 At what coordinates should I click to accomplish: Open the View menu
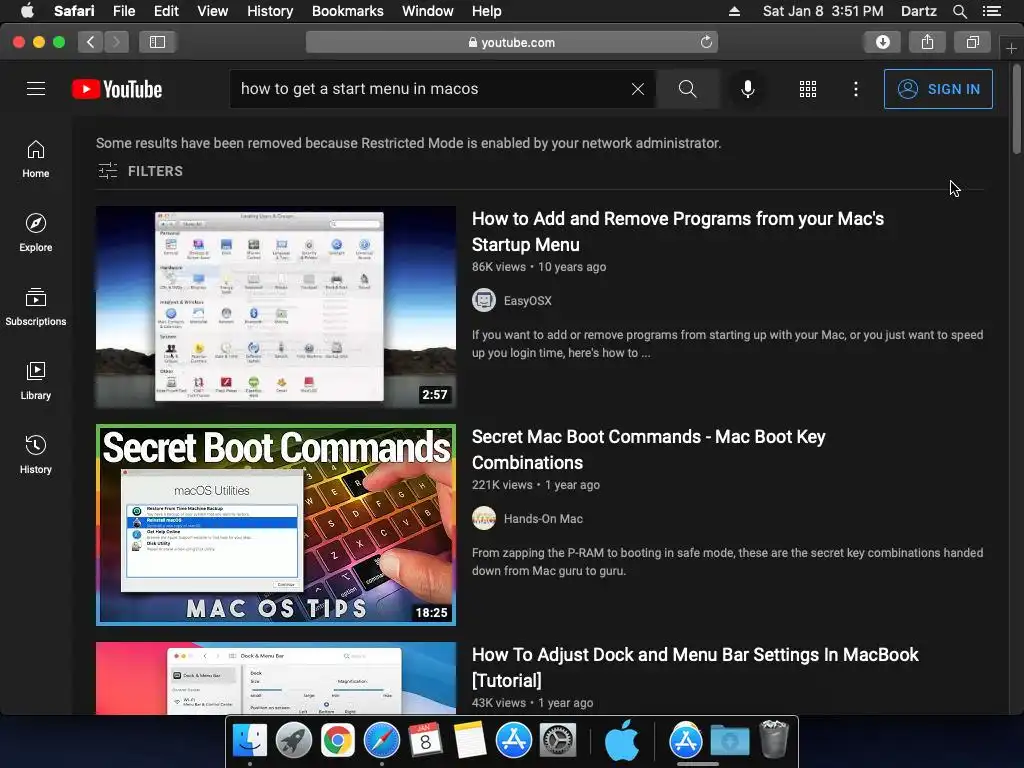click(213, 11)
